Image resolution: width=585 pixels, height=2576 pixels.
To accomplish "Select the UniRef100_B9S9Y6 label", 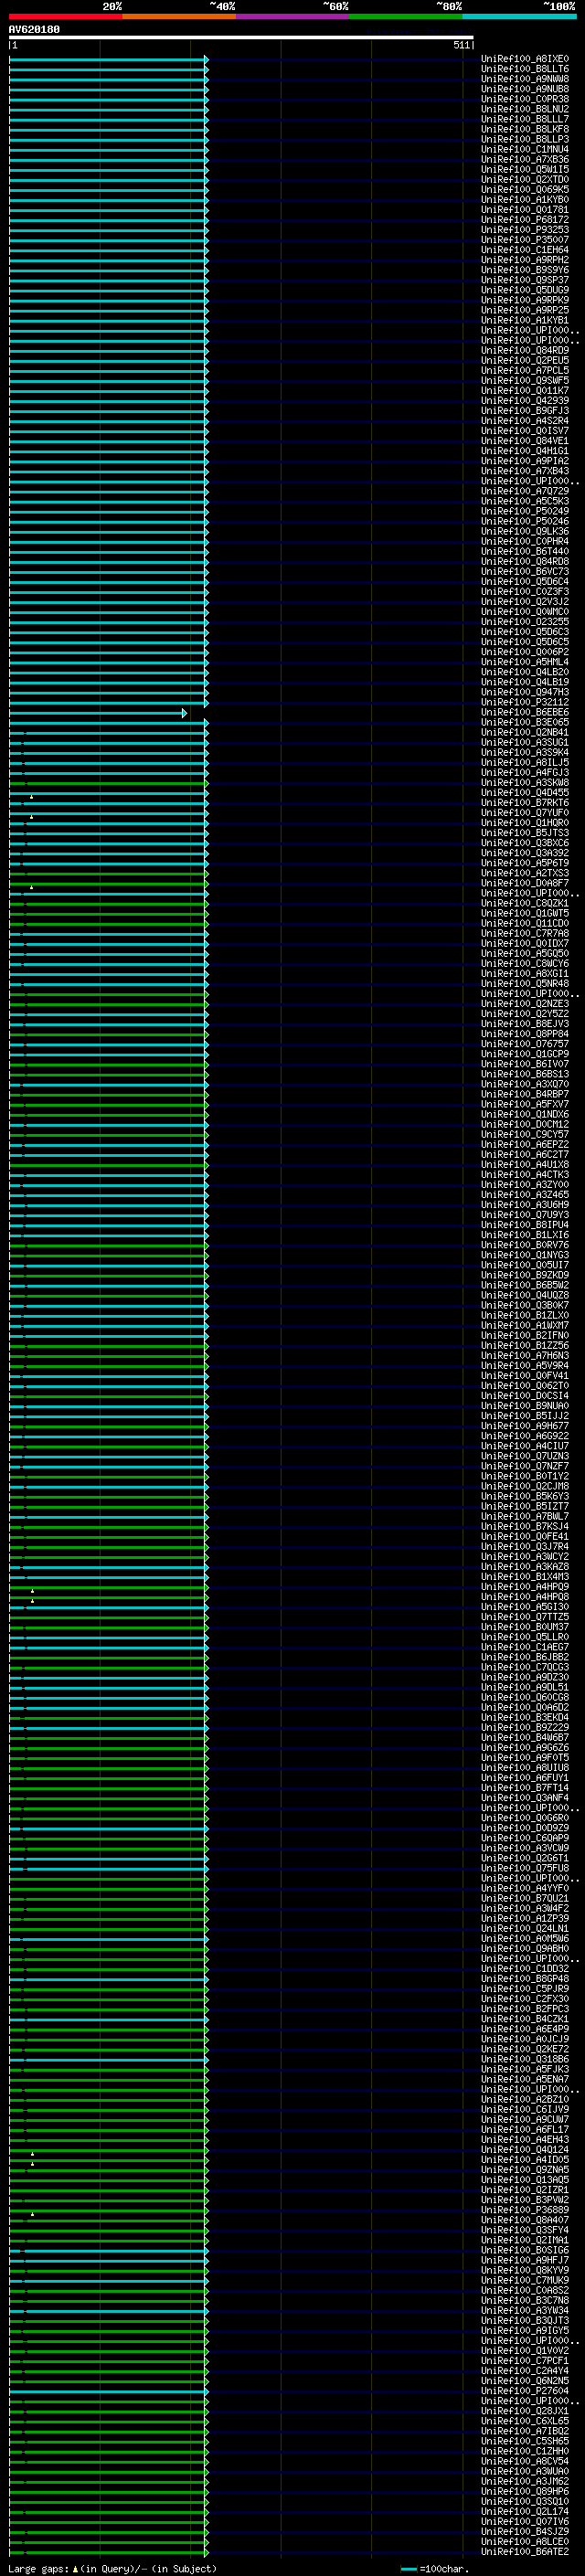I will (525, 270).
